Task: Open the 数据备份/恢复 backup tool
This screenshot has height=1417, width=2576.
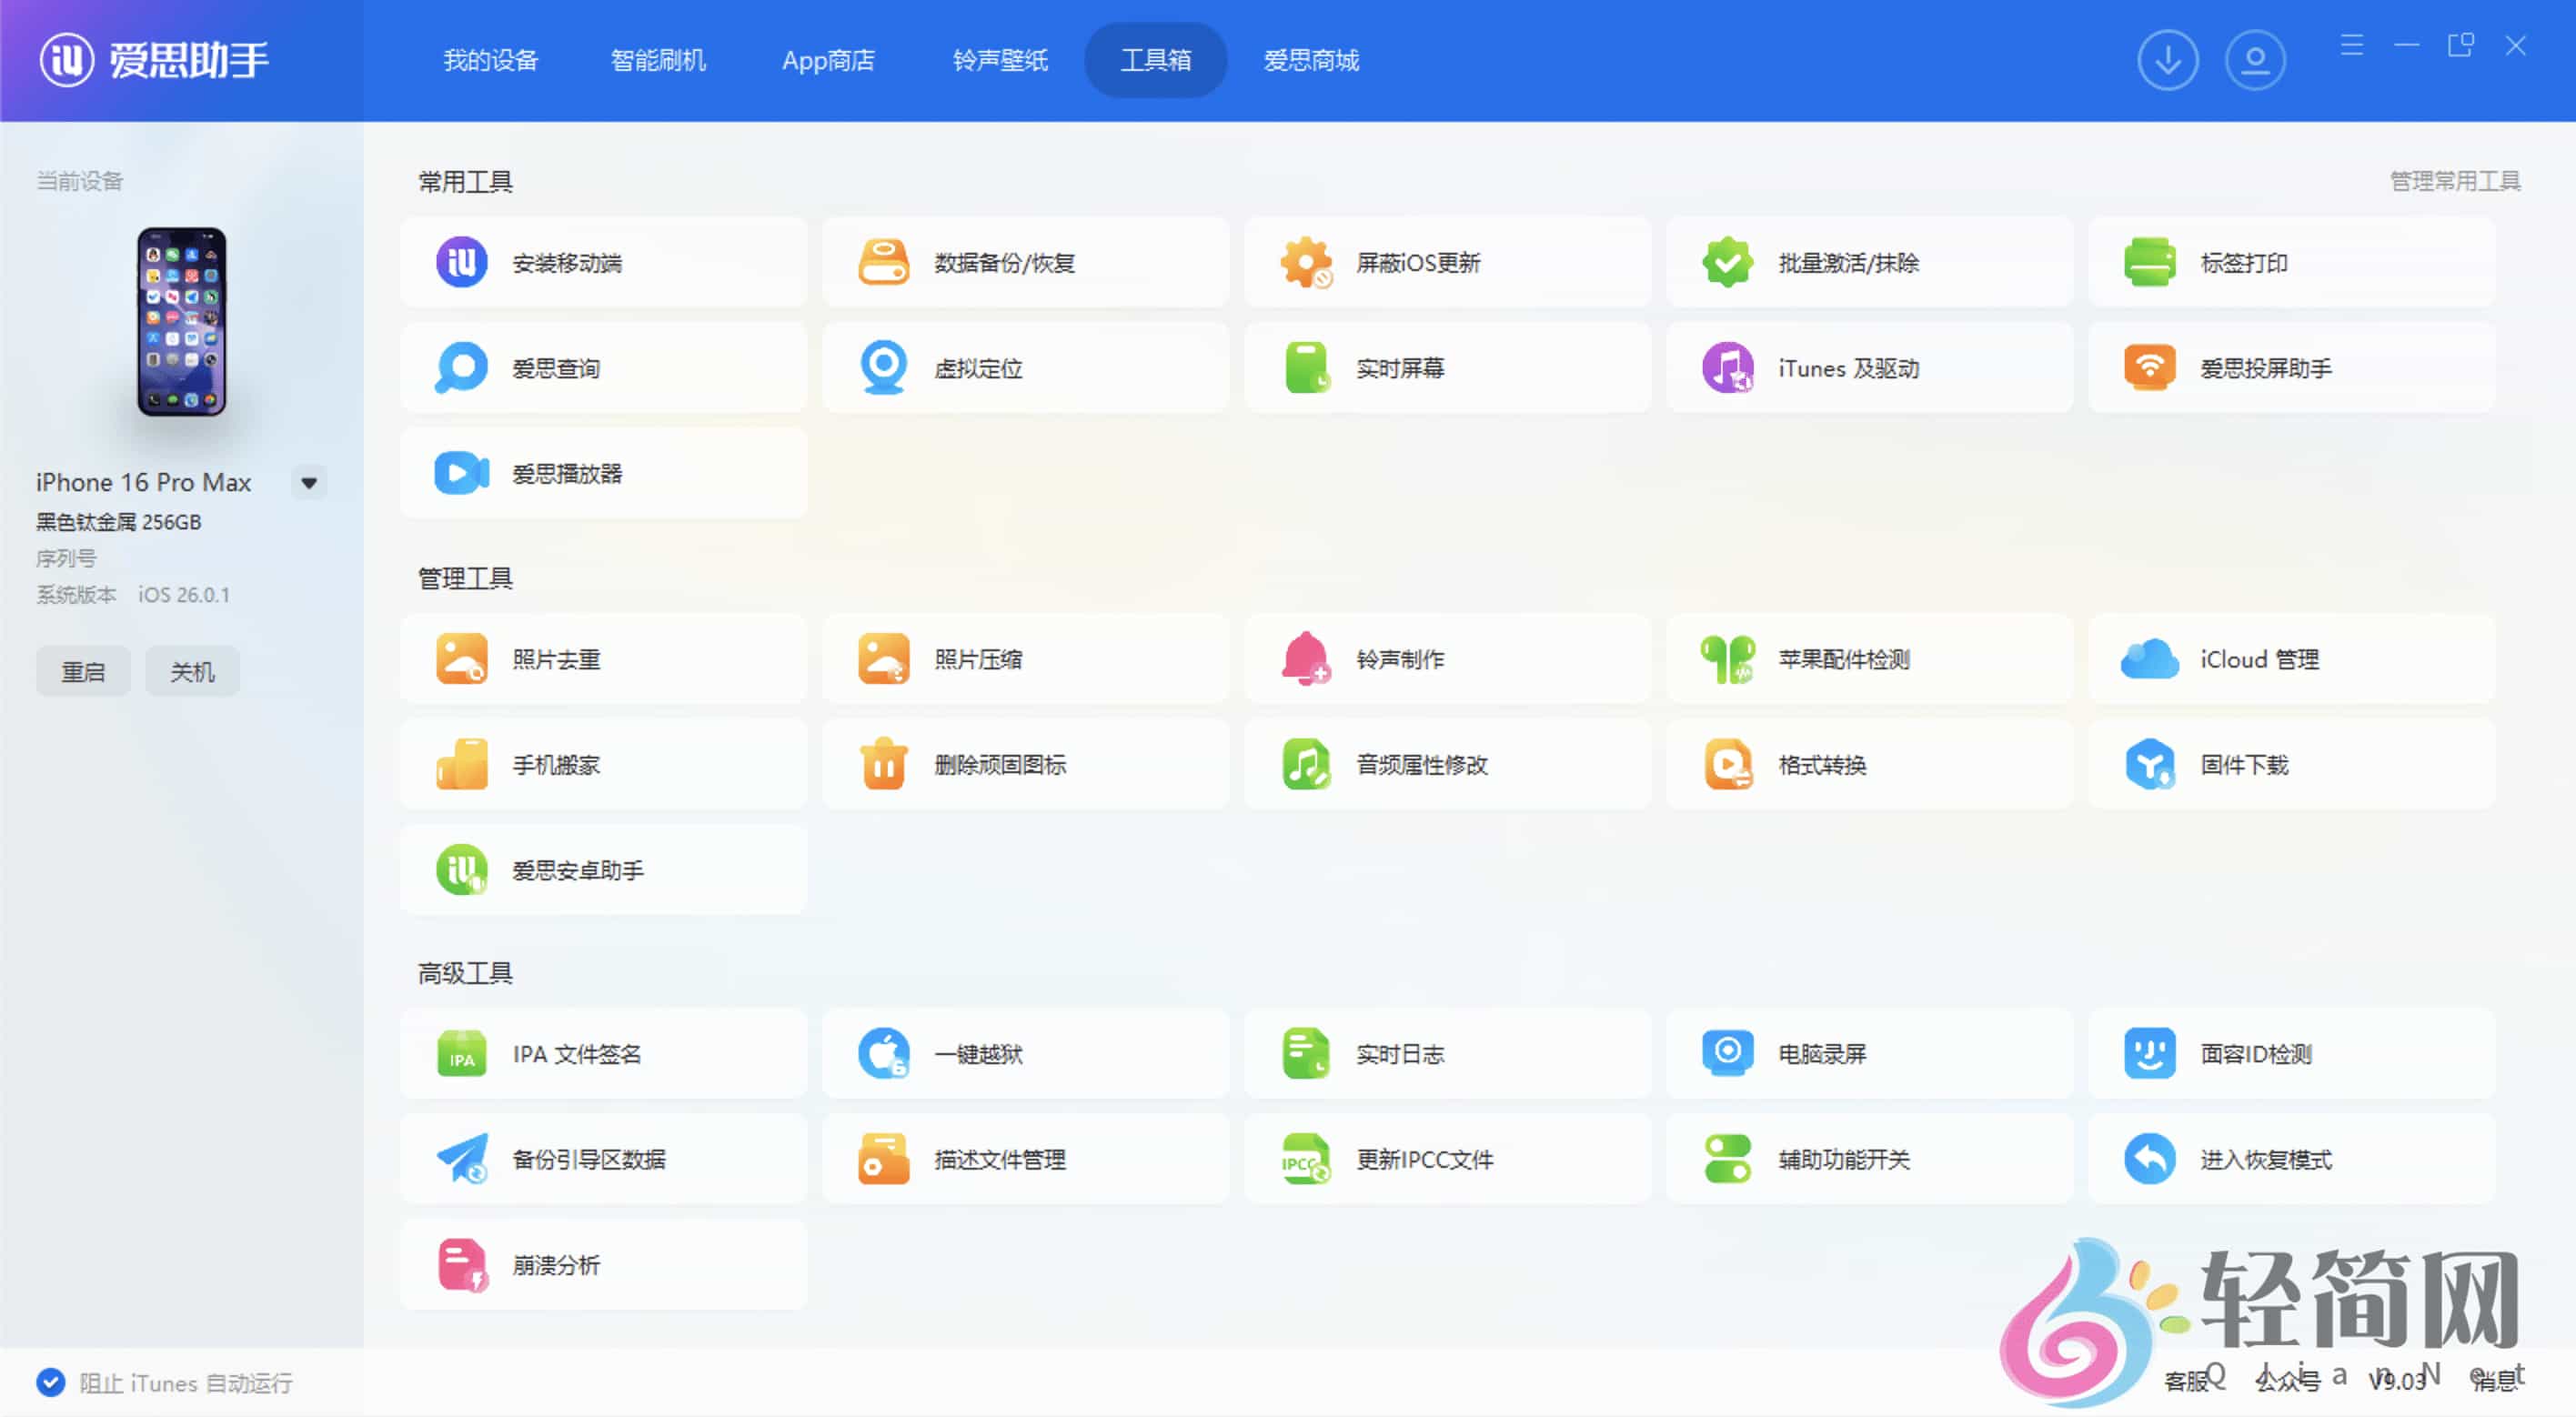Action: [x=1024, y=261]
